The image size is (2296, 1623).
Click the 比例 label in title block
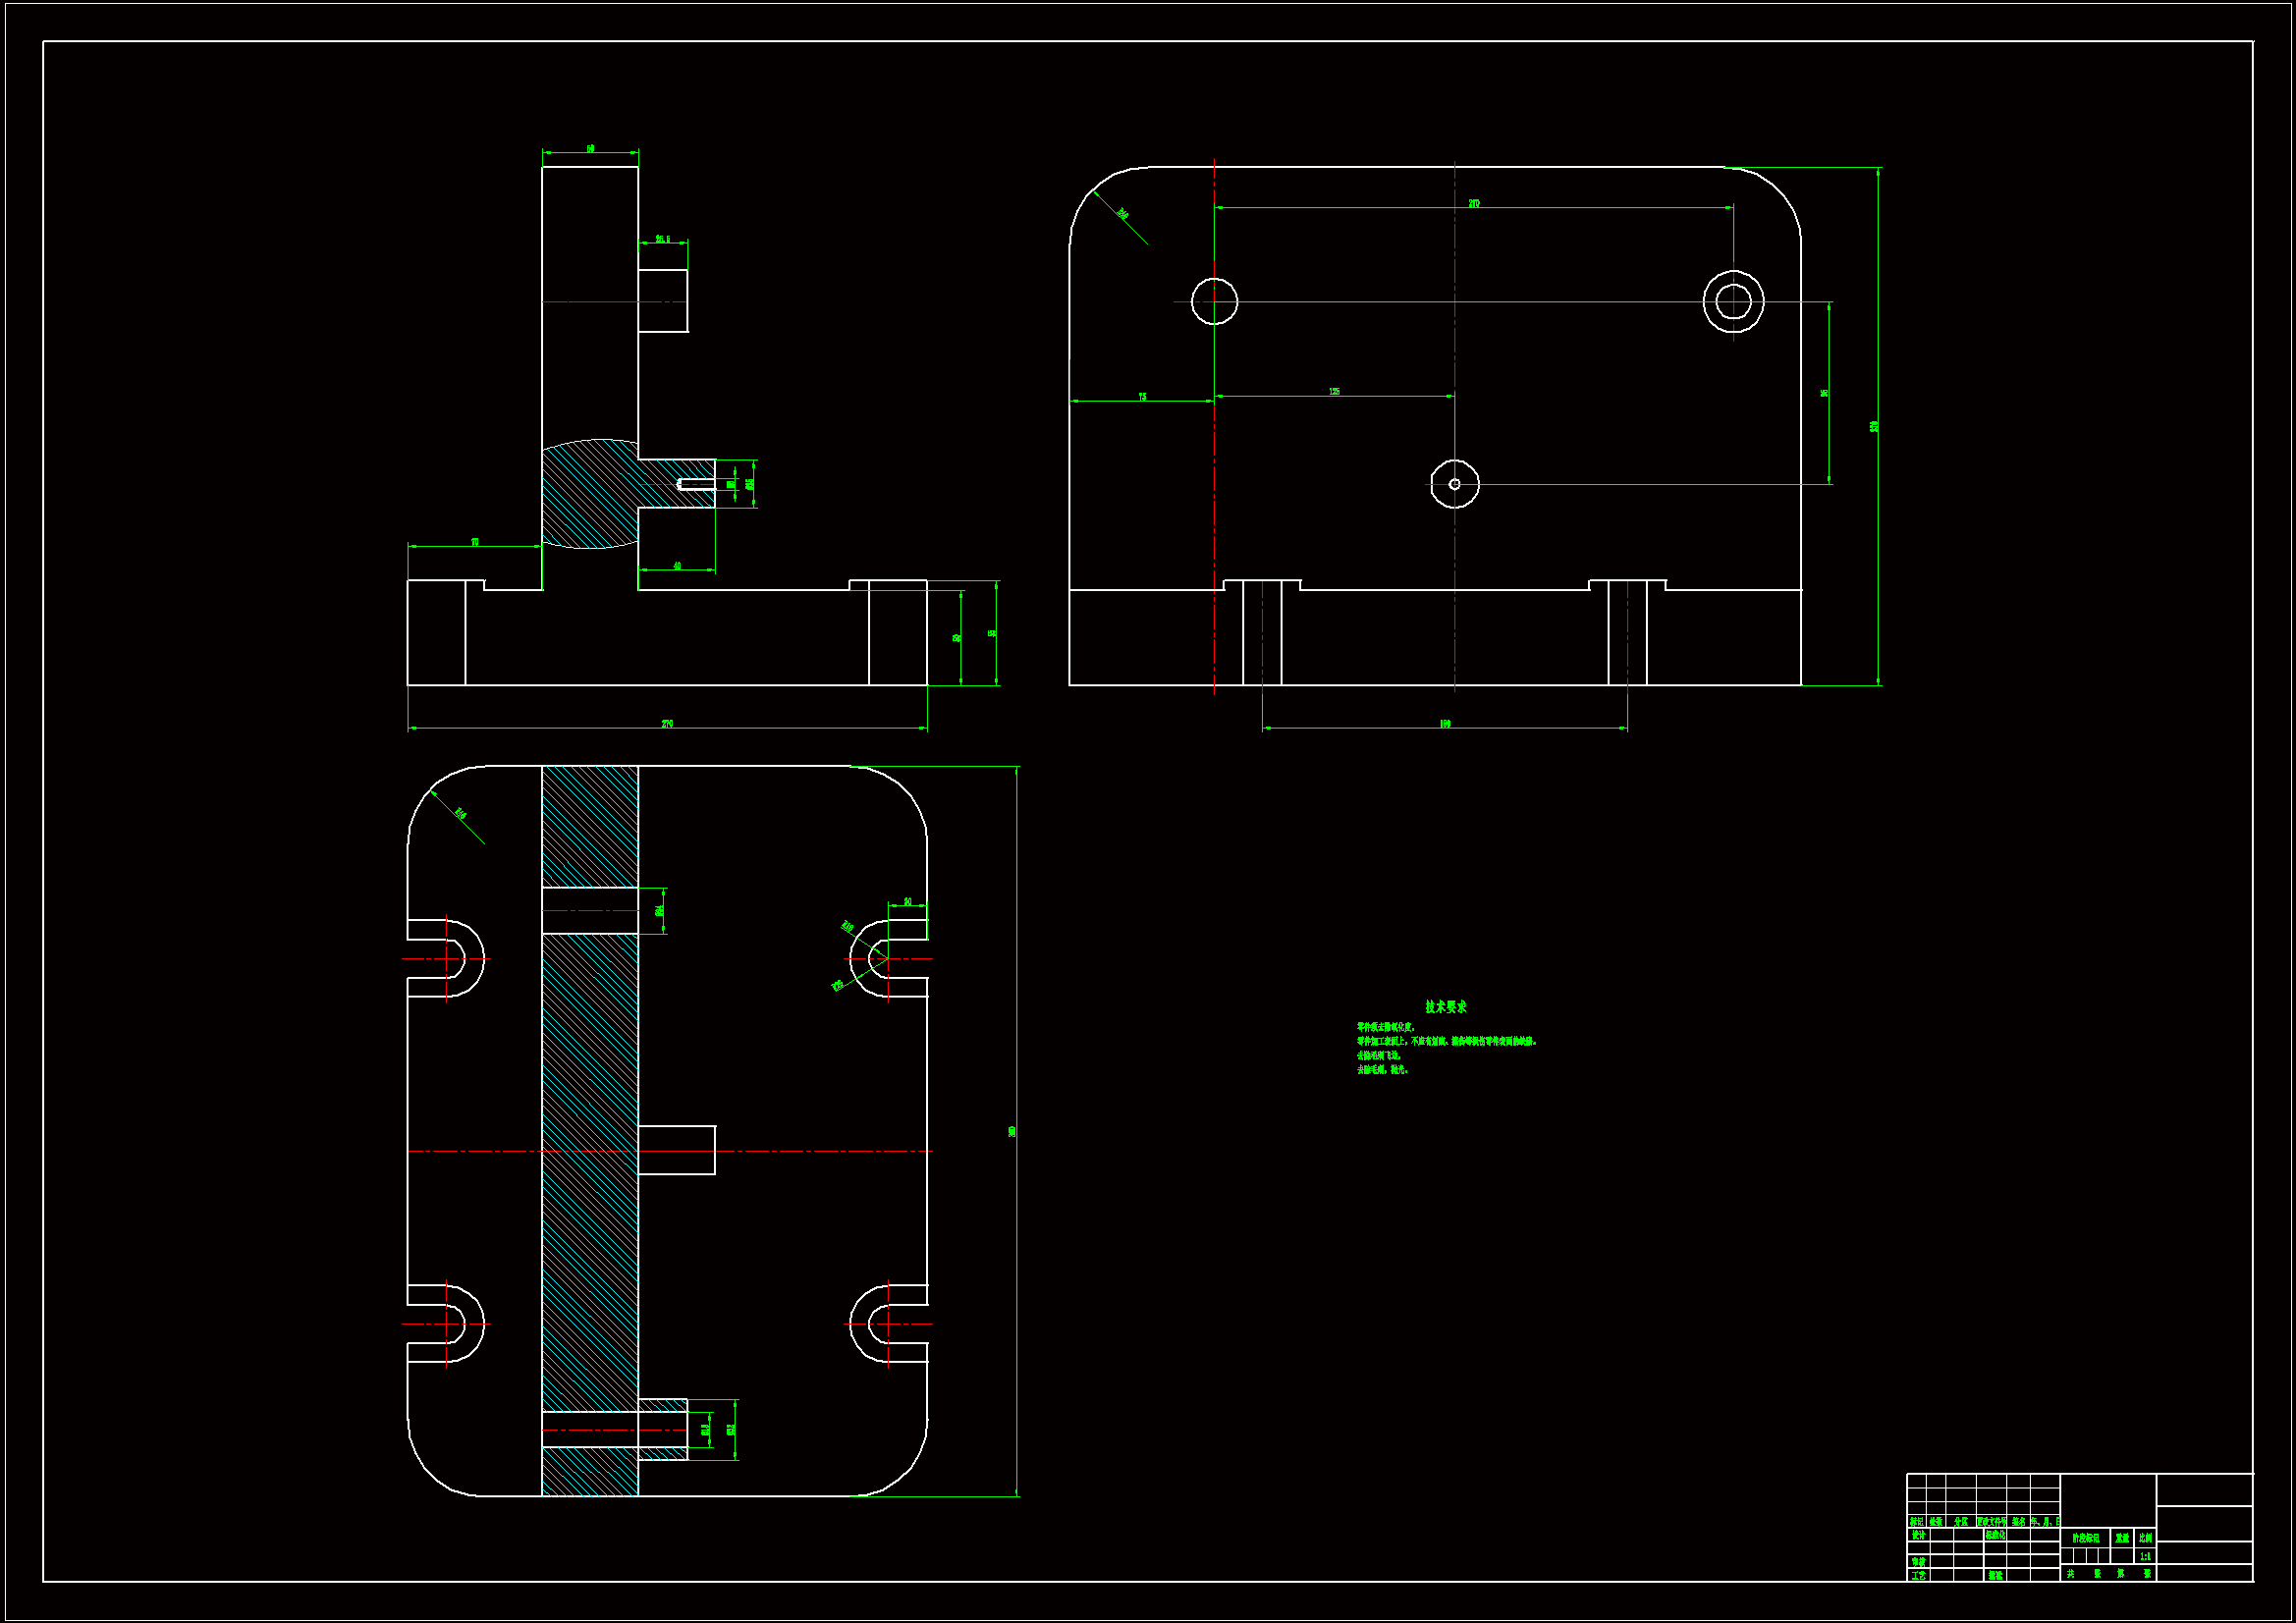pos(2145,1538)
